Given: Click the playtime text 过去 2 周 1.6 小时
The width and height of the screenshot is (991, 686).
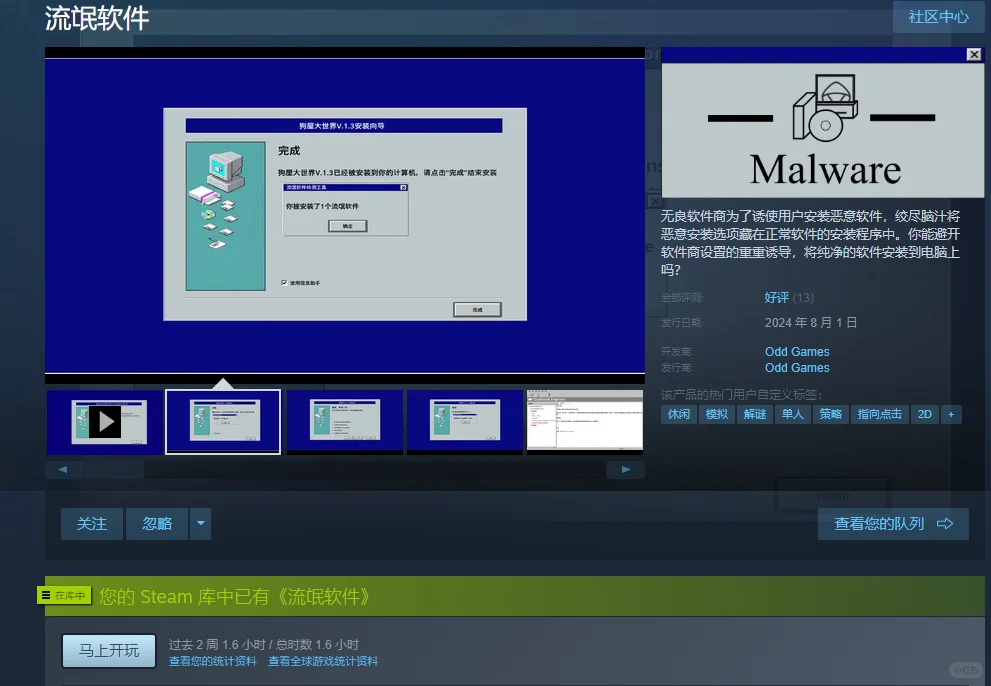Looking at the screenshot, I should click(217, 644).
